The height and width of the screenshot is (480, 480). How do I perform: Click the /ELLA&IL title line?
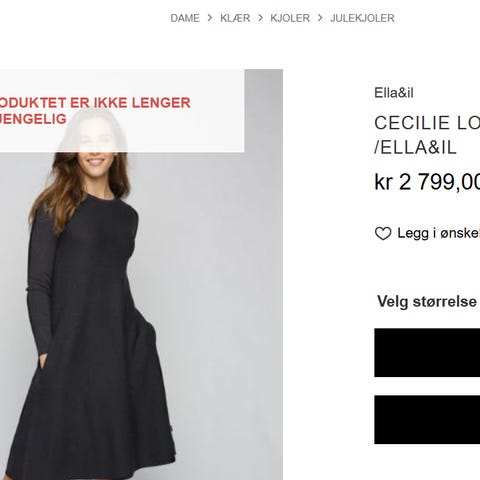click(415, 147)
